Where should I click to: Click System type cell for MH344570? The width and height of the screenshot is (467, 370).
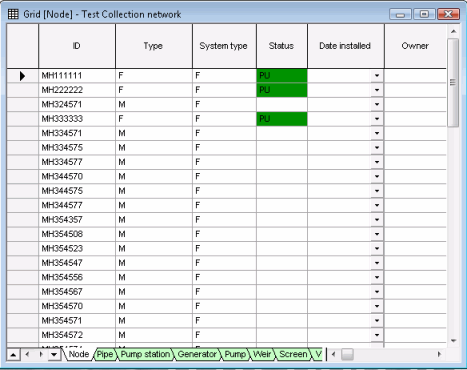click(x=224, y=176)
